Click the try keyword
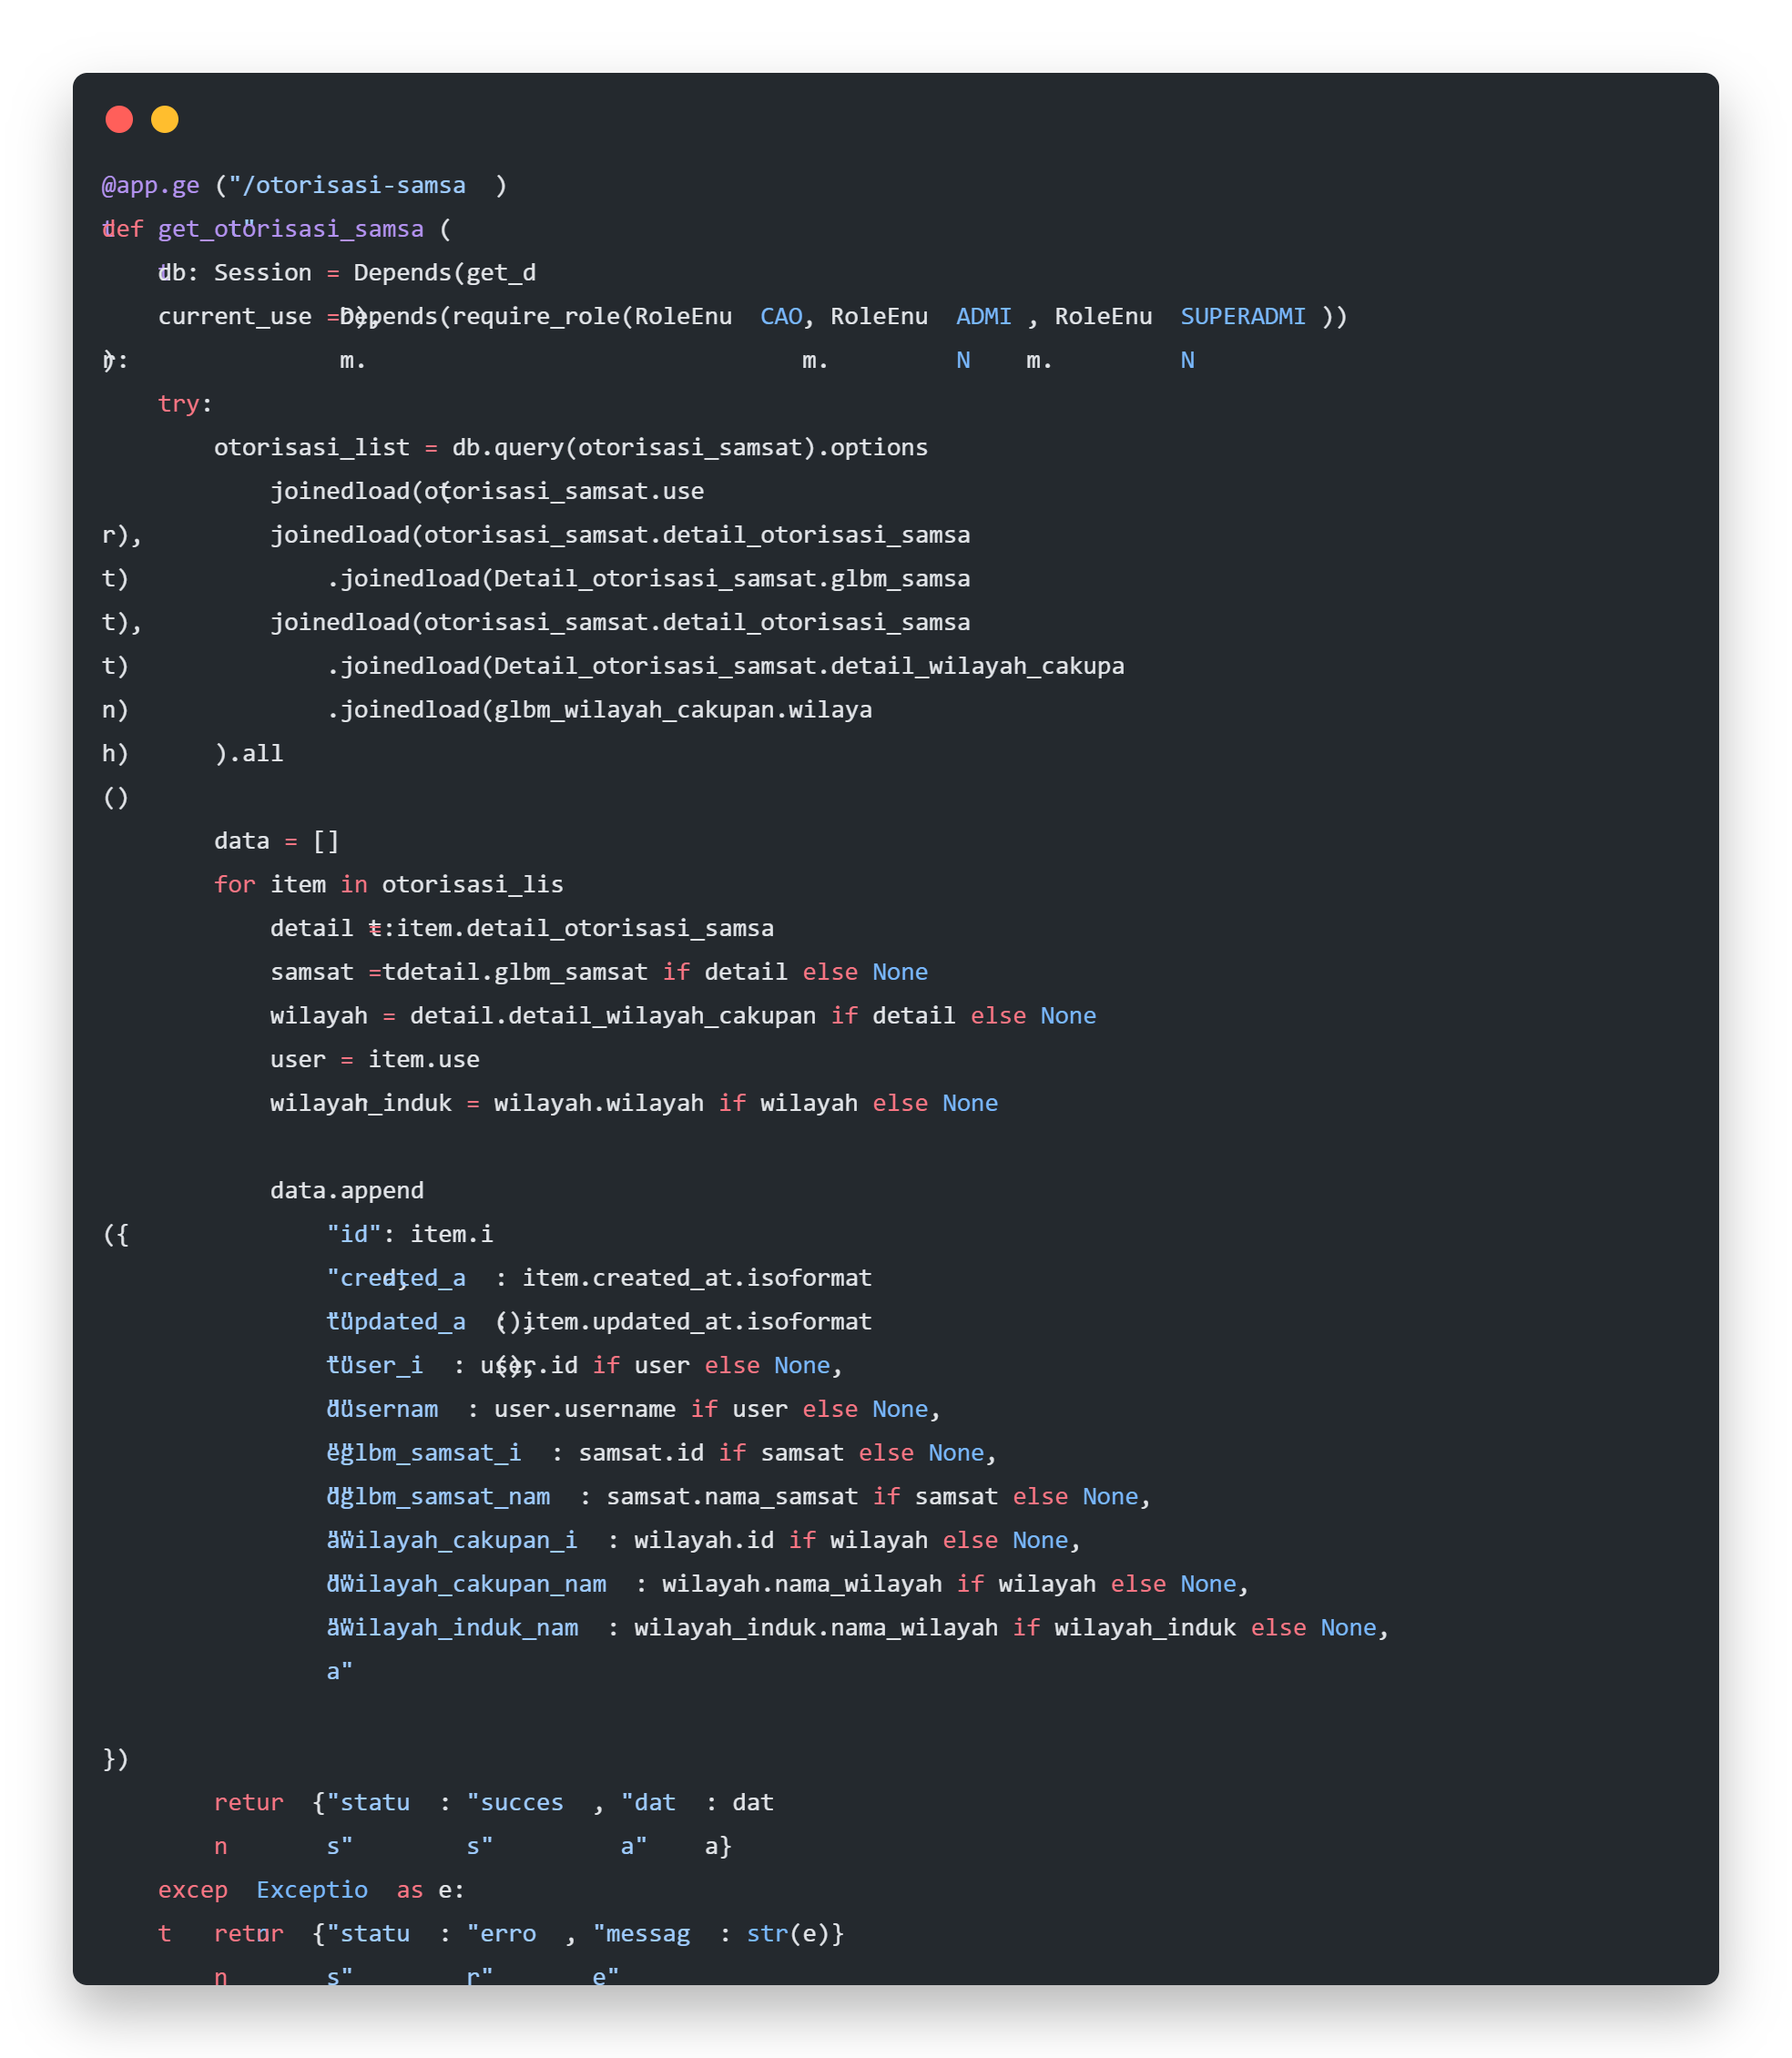The height and width of the screenshot is (2058, 1792). pyautogui.click(x=178, y=404)
